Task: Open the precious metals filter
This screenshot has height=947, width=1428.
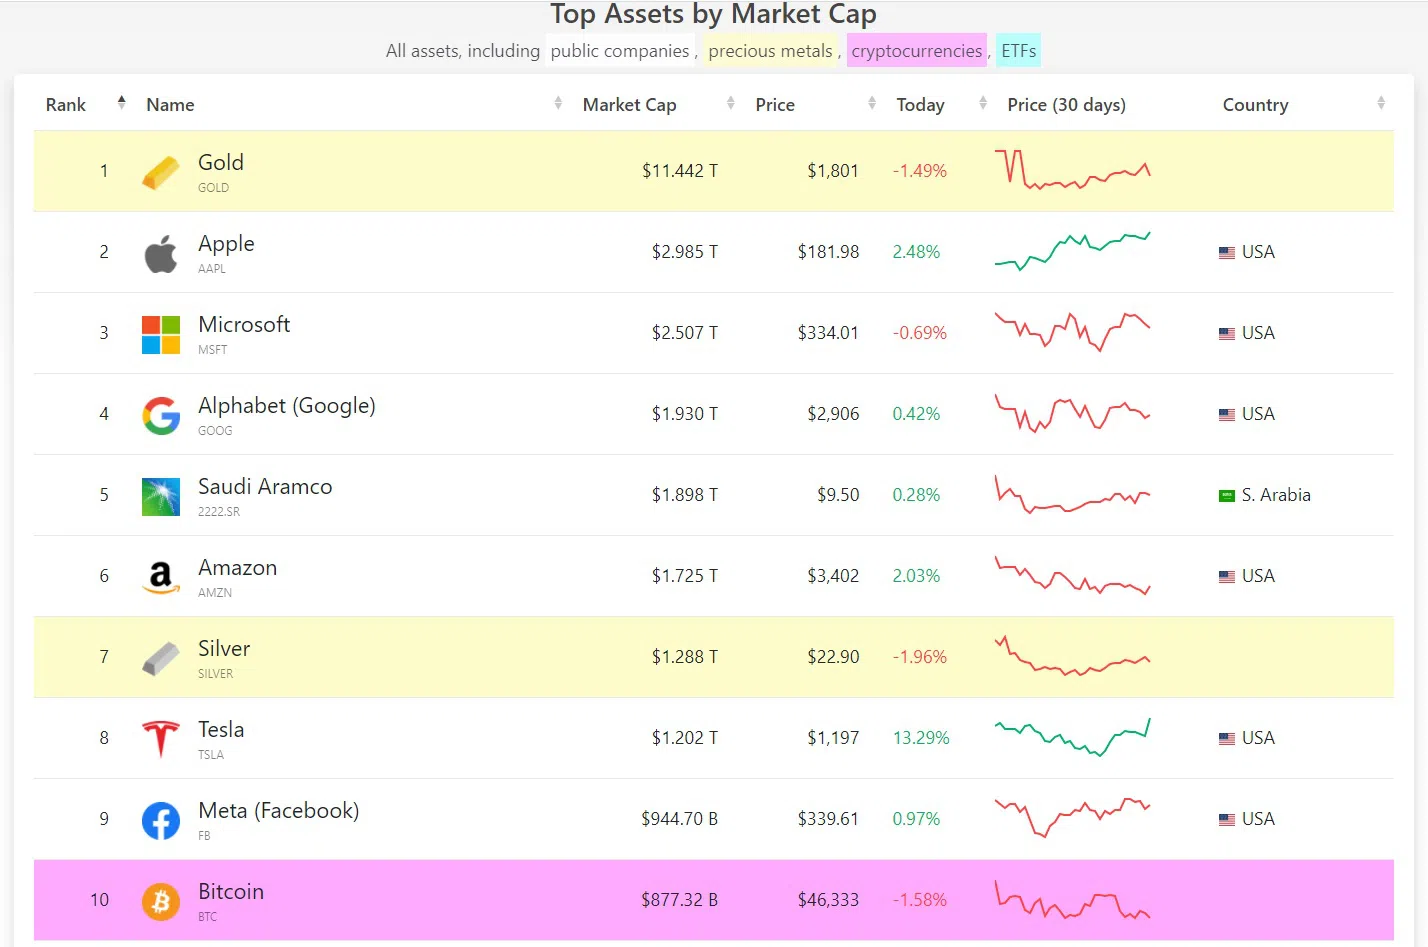Action: [770, 51]
